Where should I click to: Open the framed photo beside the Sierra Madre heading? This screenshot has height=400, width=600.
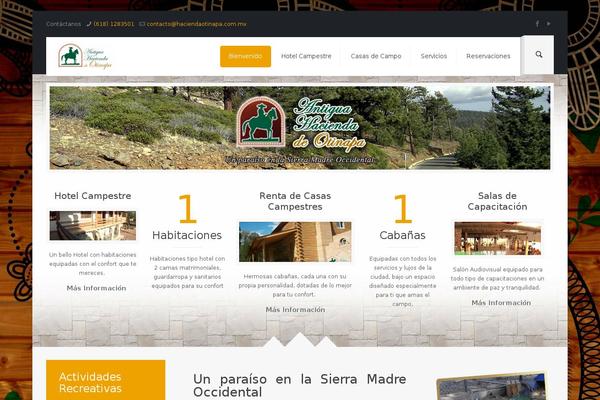coord(492,386)
